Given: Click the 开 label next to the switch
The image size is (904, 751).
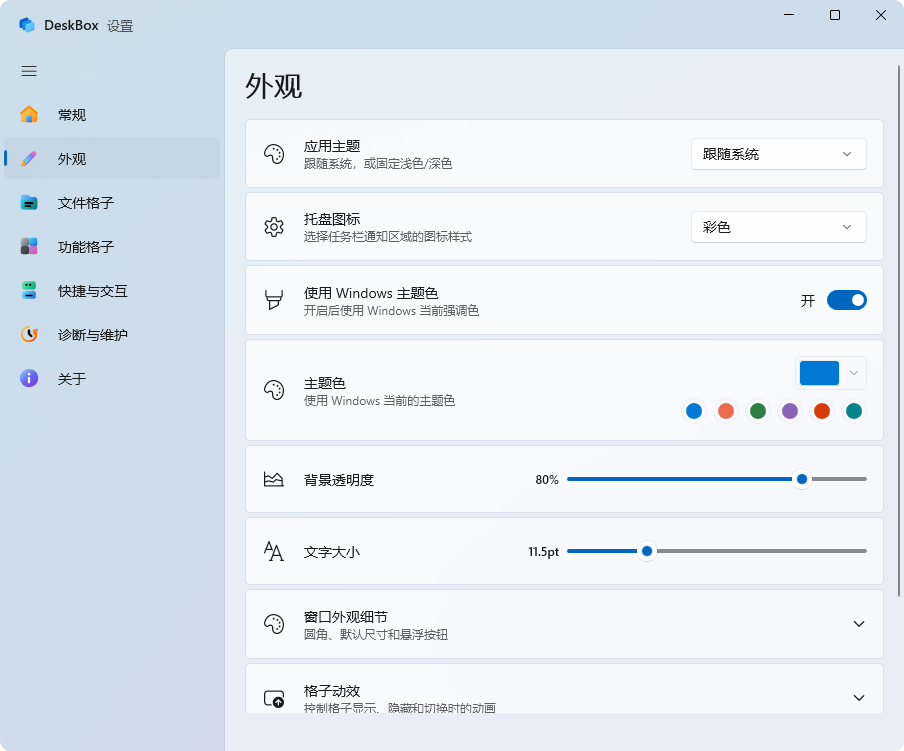Looking at the screenshot, I should (808, 300).
